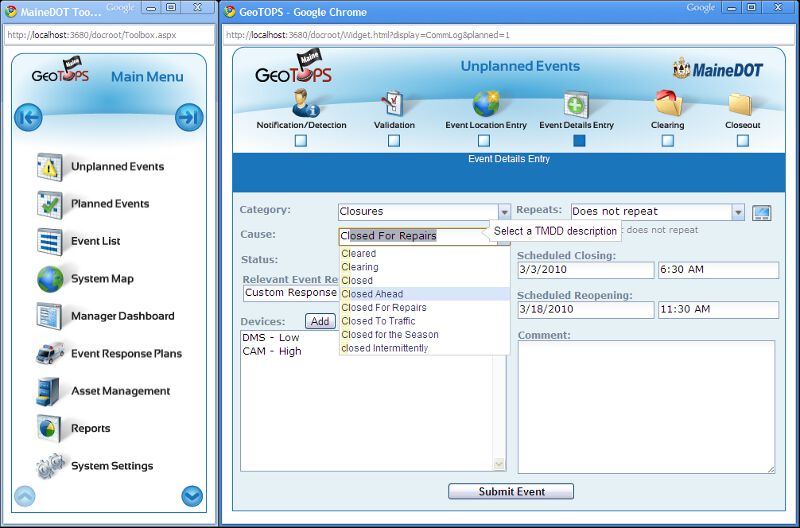Open the System Map globe icon
This screenshot has height=528, width=800.
click(49, 279)
